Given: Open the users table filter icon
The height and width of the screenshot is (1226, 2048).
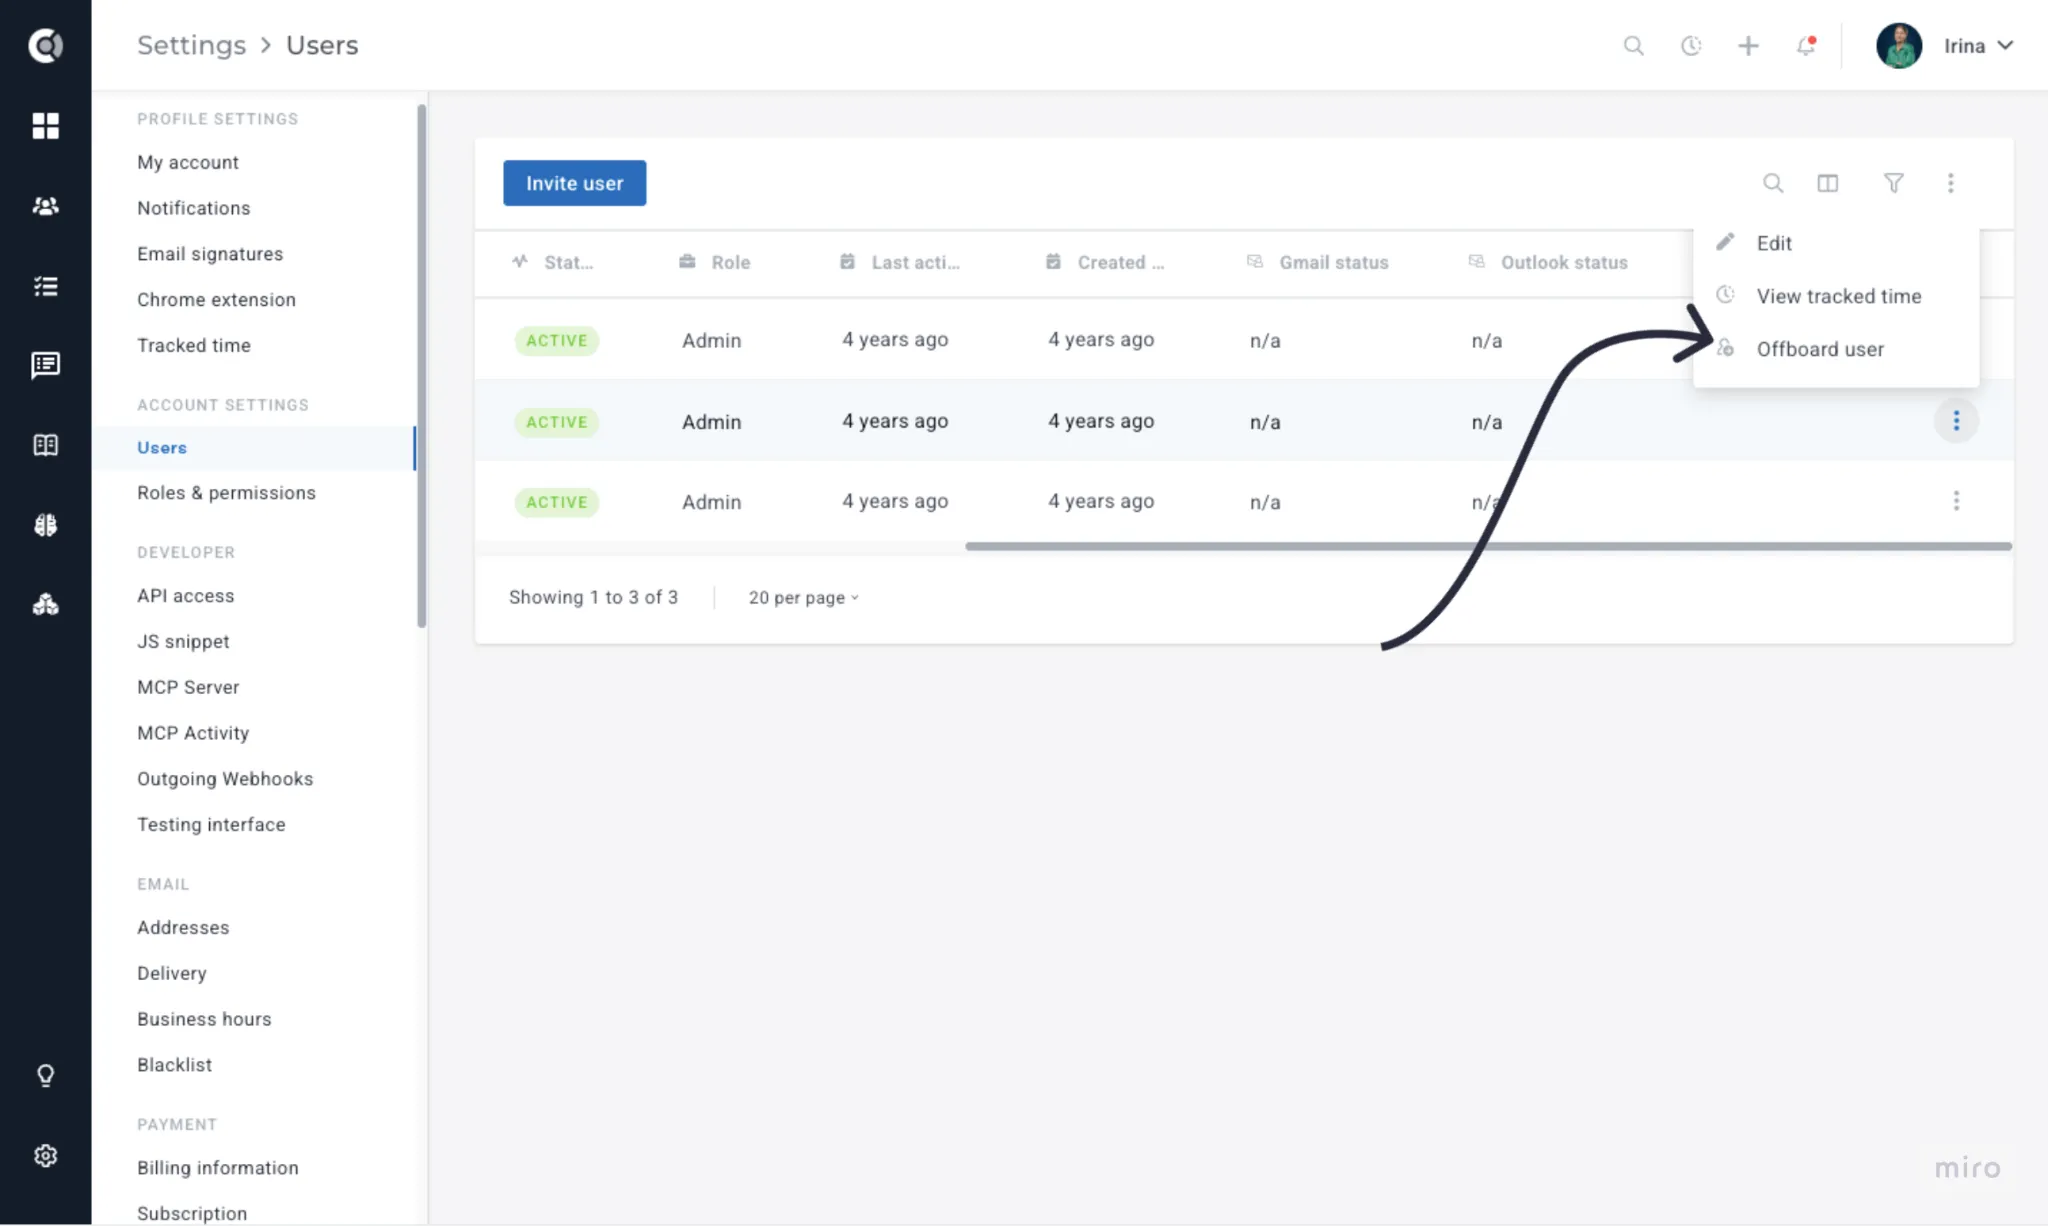Looking at the screenshot, I should click(1893, 183).
